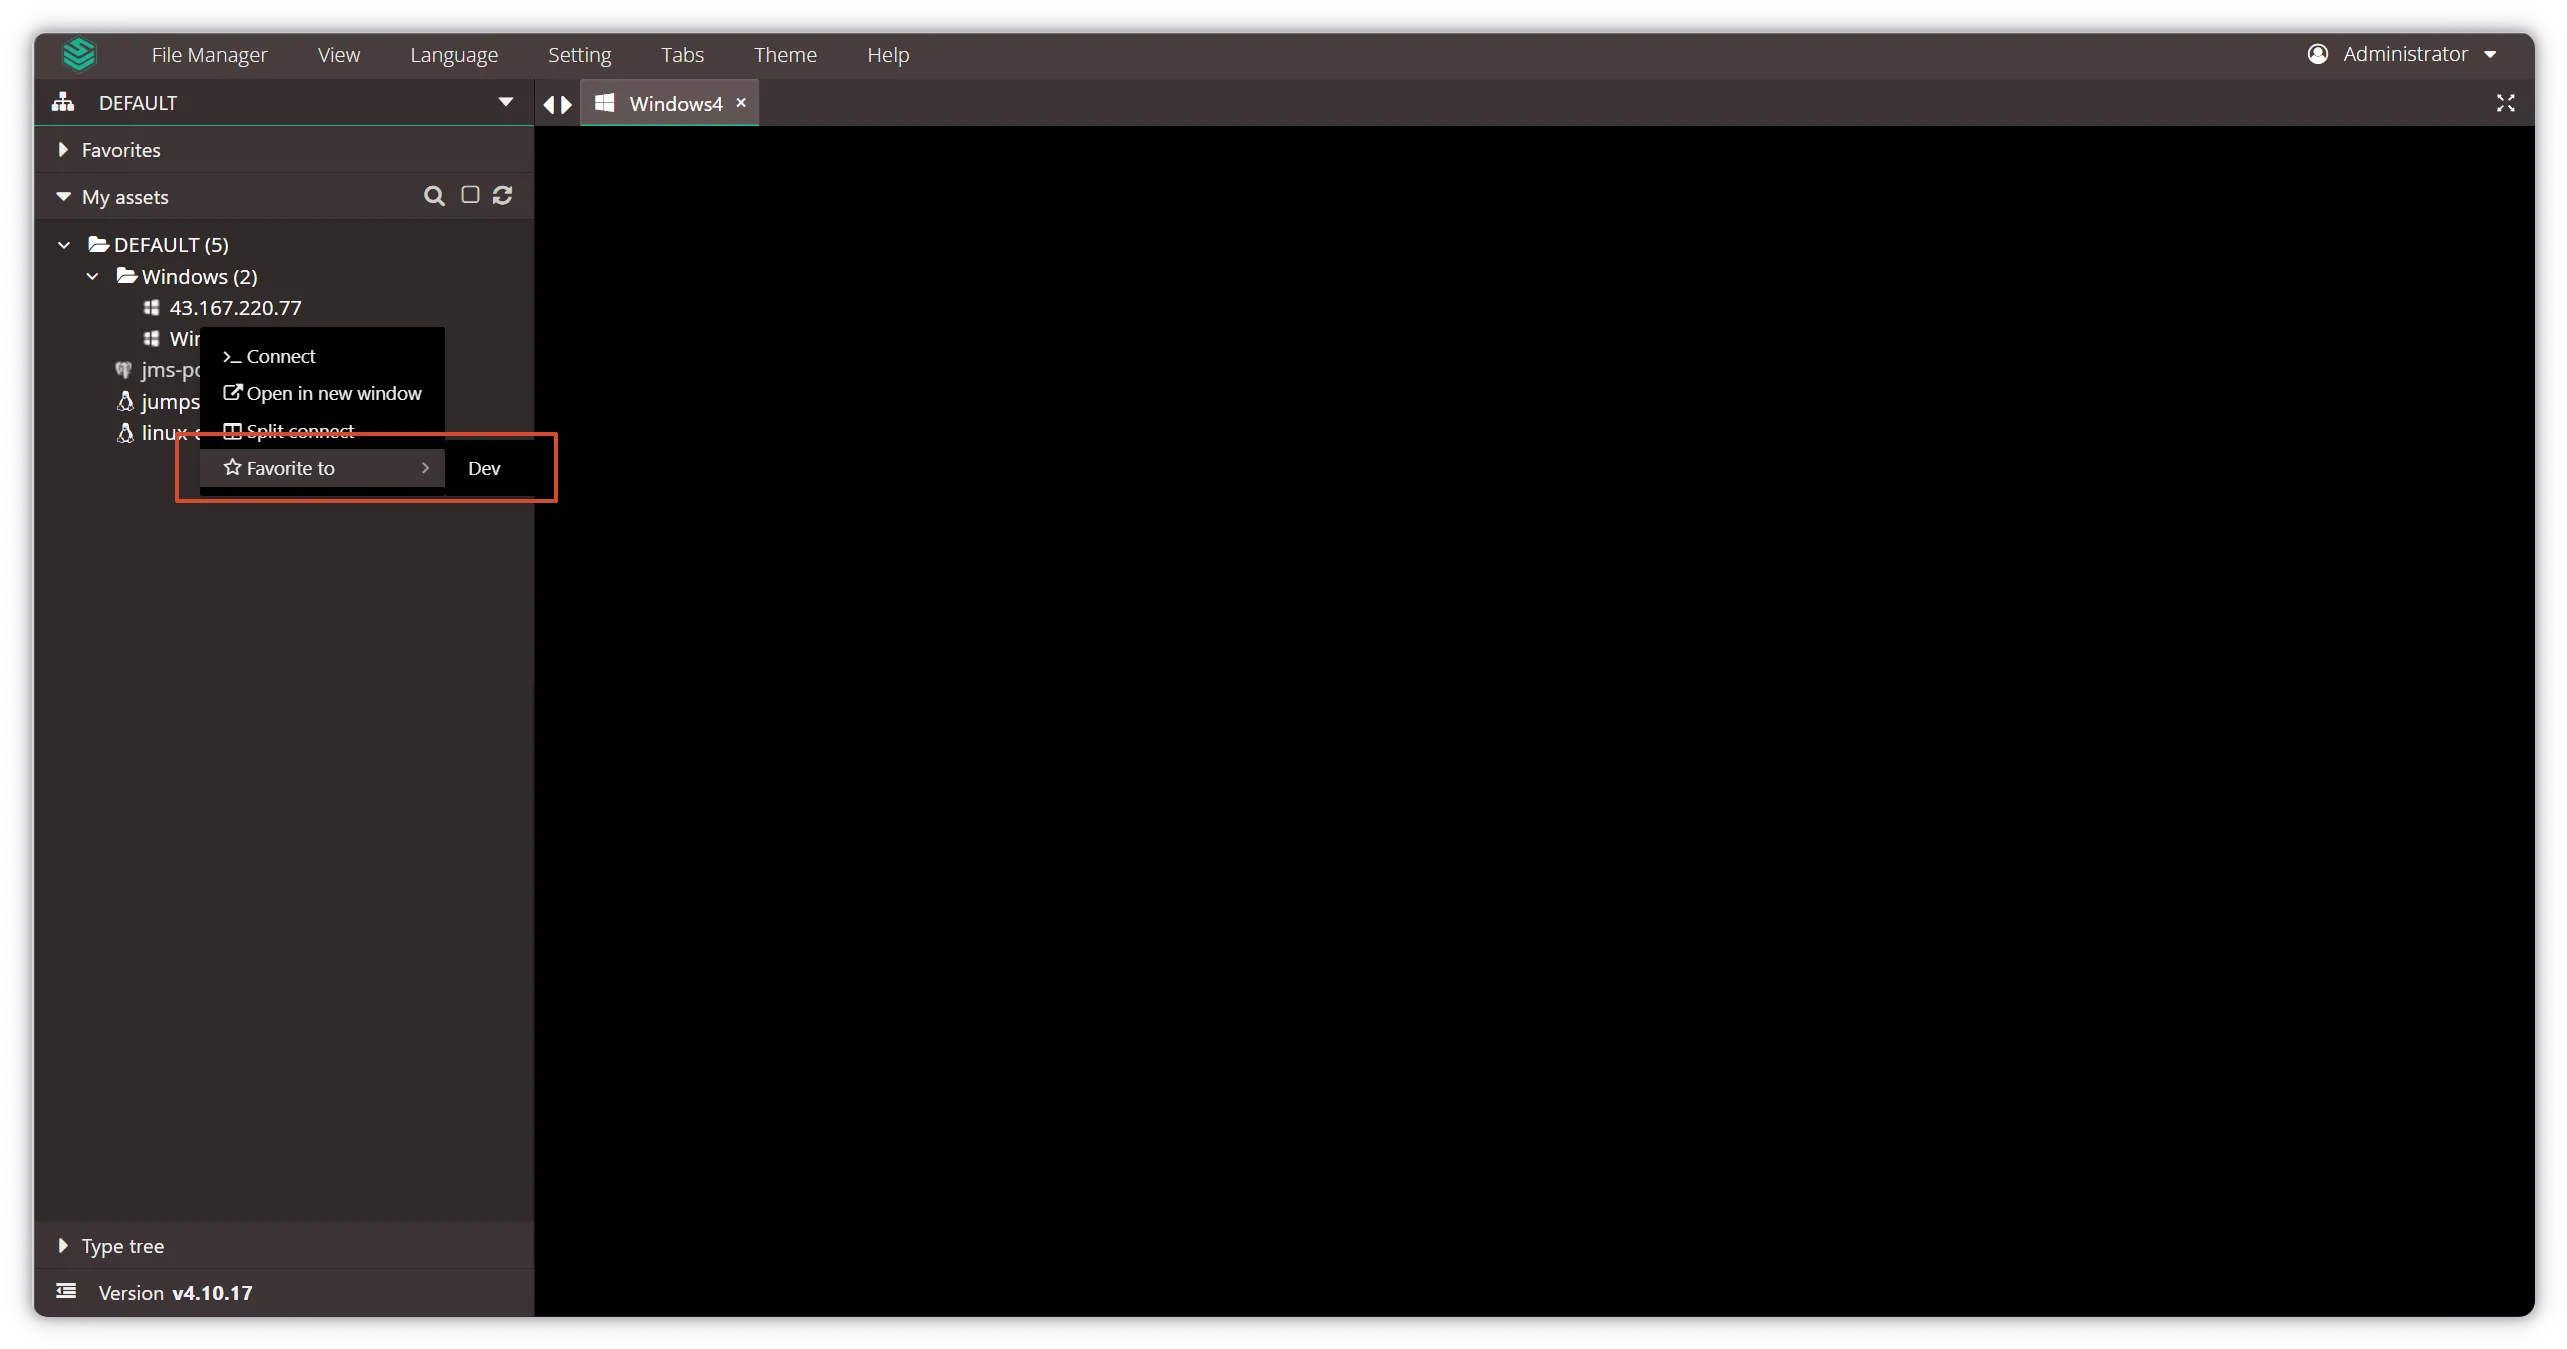Toggle the asset checkbox square icon
The width and height of the screenshot is (2567, 1349).
tap(470, 195)
